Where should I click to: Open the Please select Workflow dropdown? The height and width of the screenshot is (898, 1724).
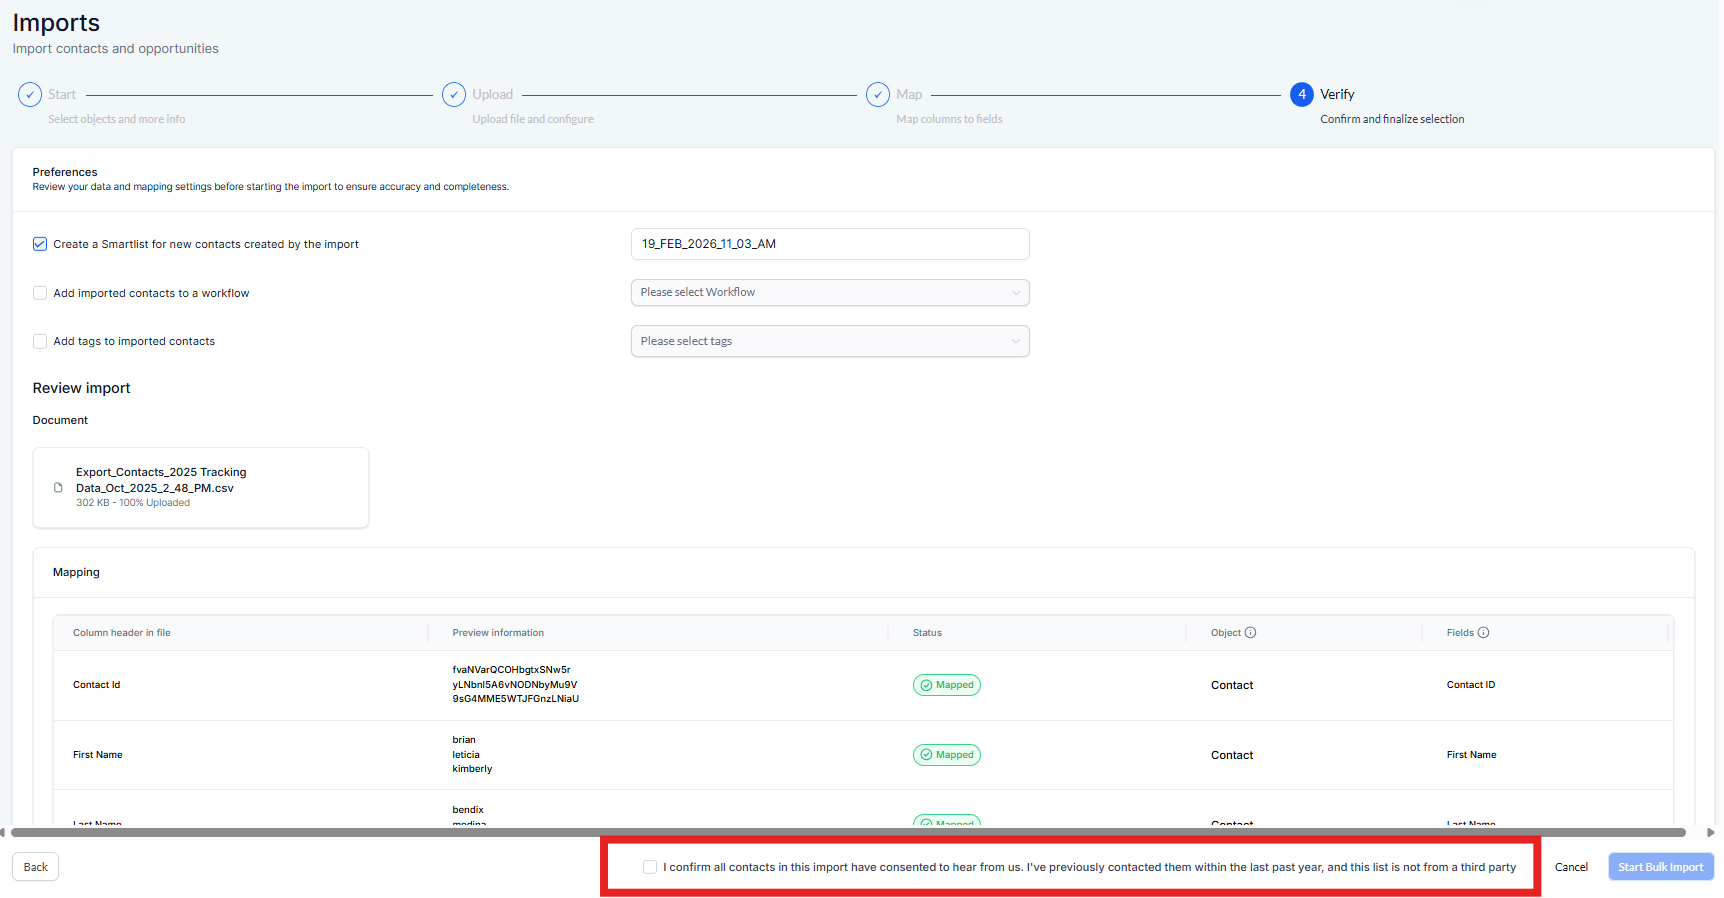tap(830, 292)
